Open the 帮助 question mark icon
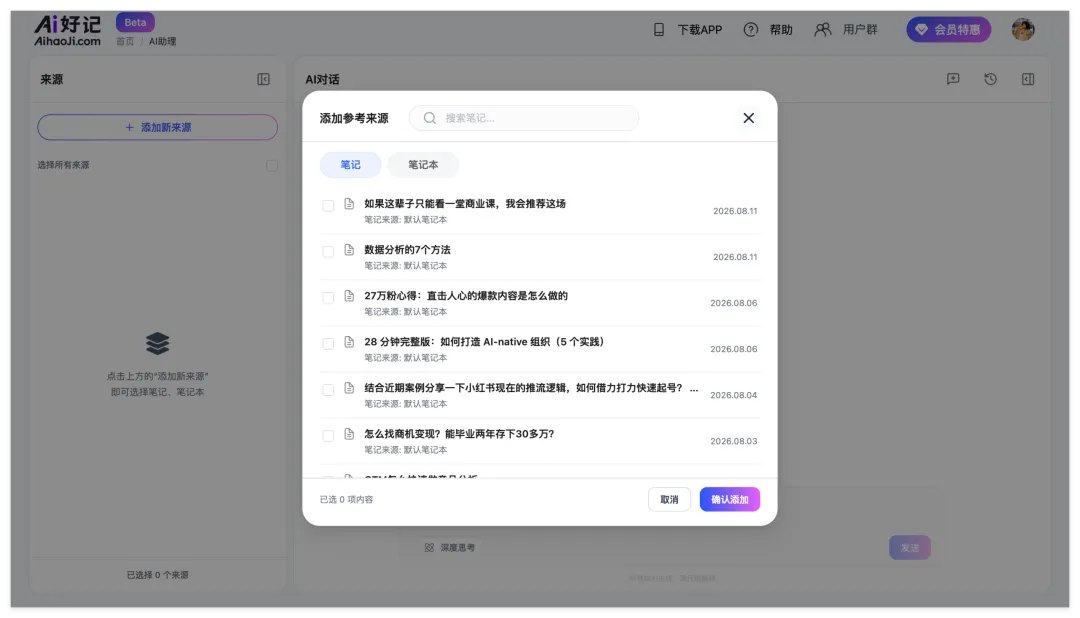This screenshot has height=618, width=1080. click(x=751, y=30)
